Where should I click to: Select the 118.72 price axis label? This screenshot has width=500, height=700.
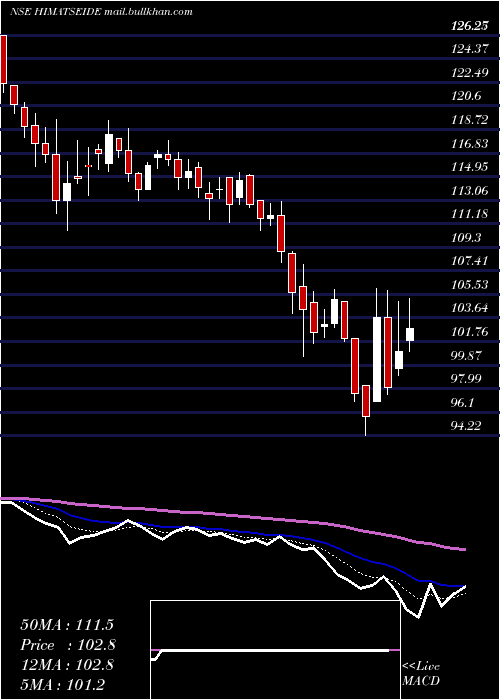click(x=469, y=120)
